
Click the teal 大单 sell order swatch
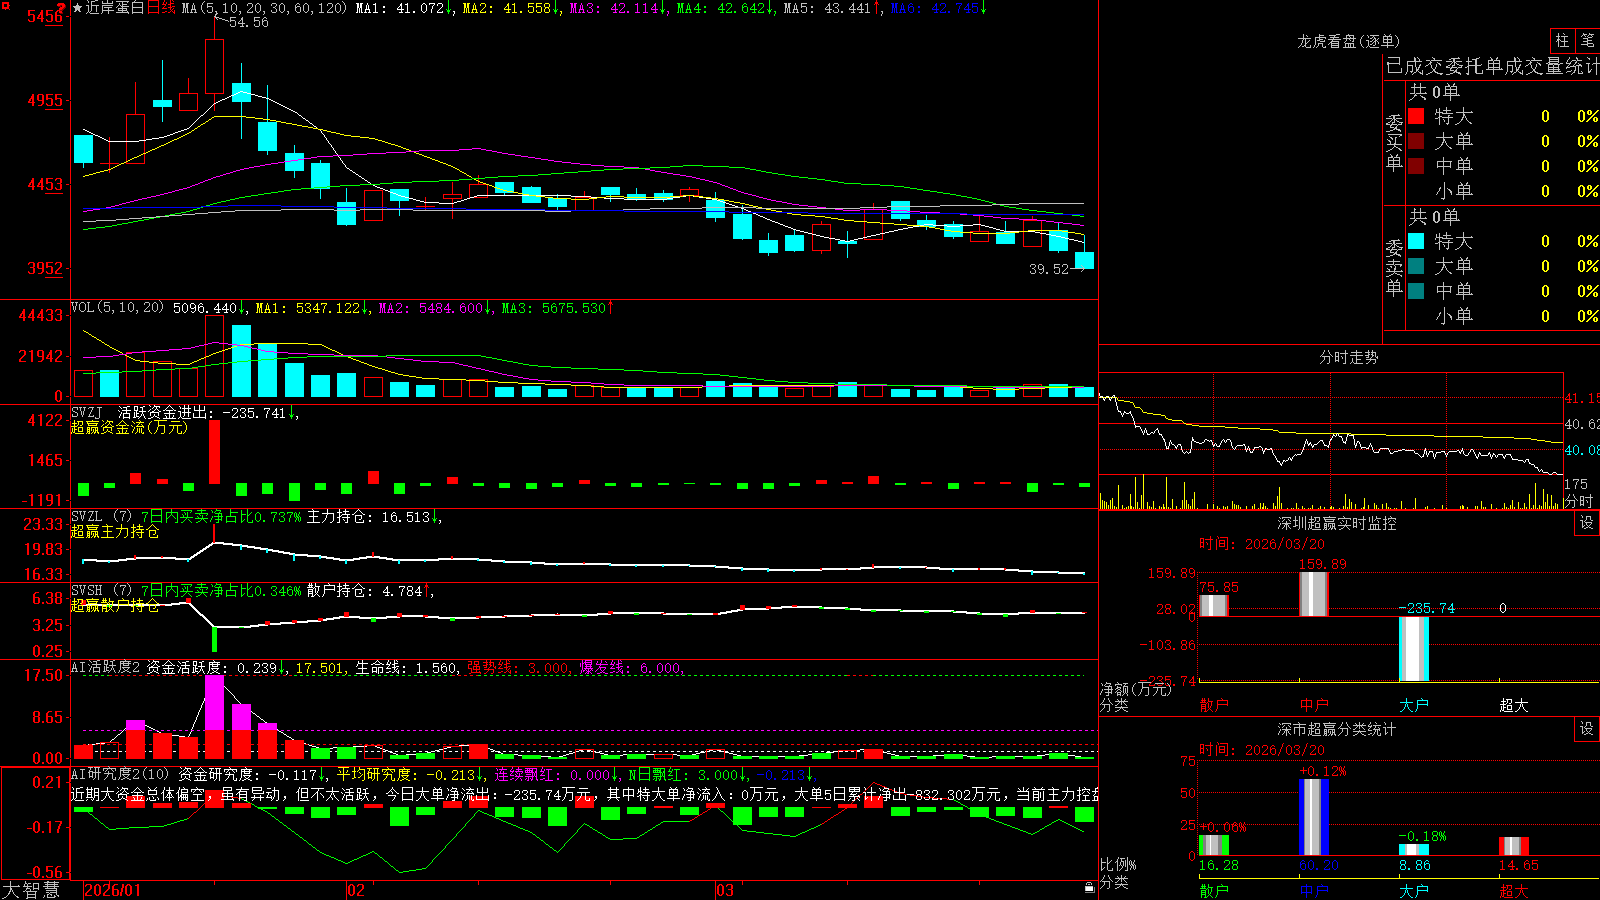(x=1416, y=266)
